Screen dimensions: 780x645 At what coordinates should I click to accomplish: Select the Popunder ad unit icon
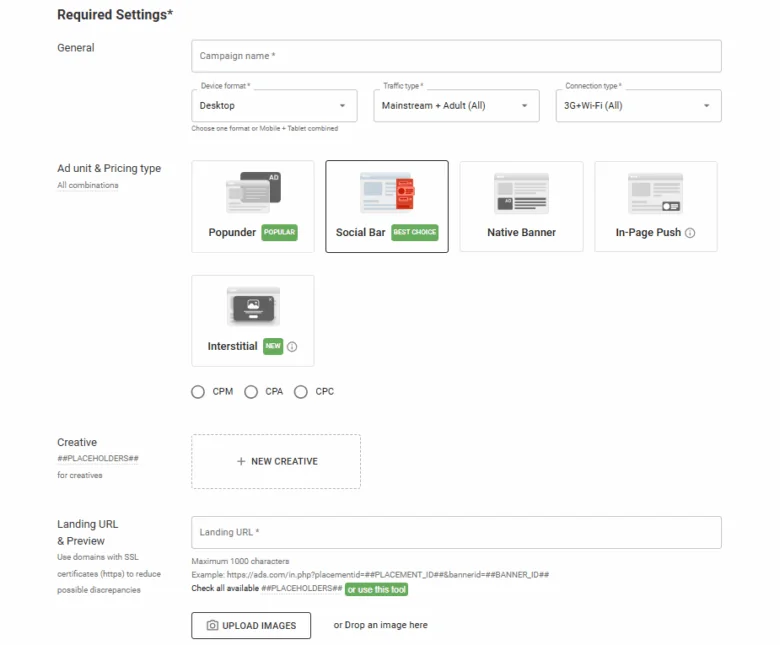point(252,192)
